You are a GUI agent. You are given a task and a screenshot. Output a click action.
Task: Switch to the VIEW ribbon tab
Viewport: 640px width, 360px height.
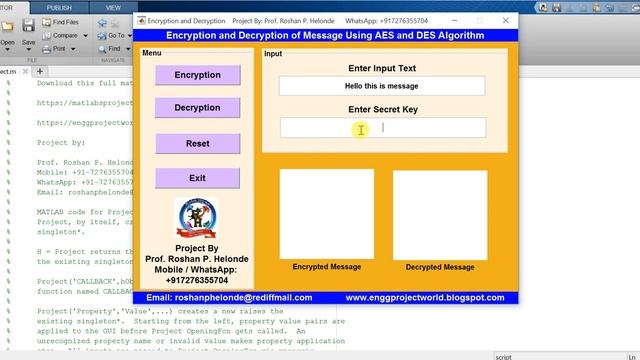(x=113, y=8)
